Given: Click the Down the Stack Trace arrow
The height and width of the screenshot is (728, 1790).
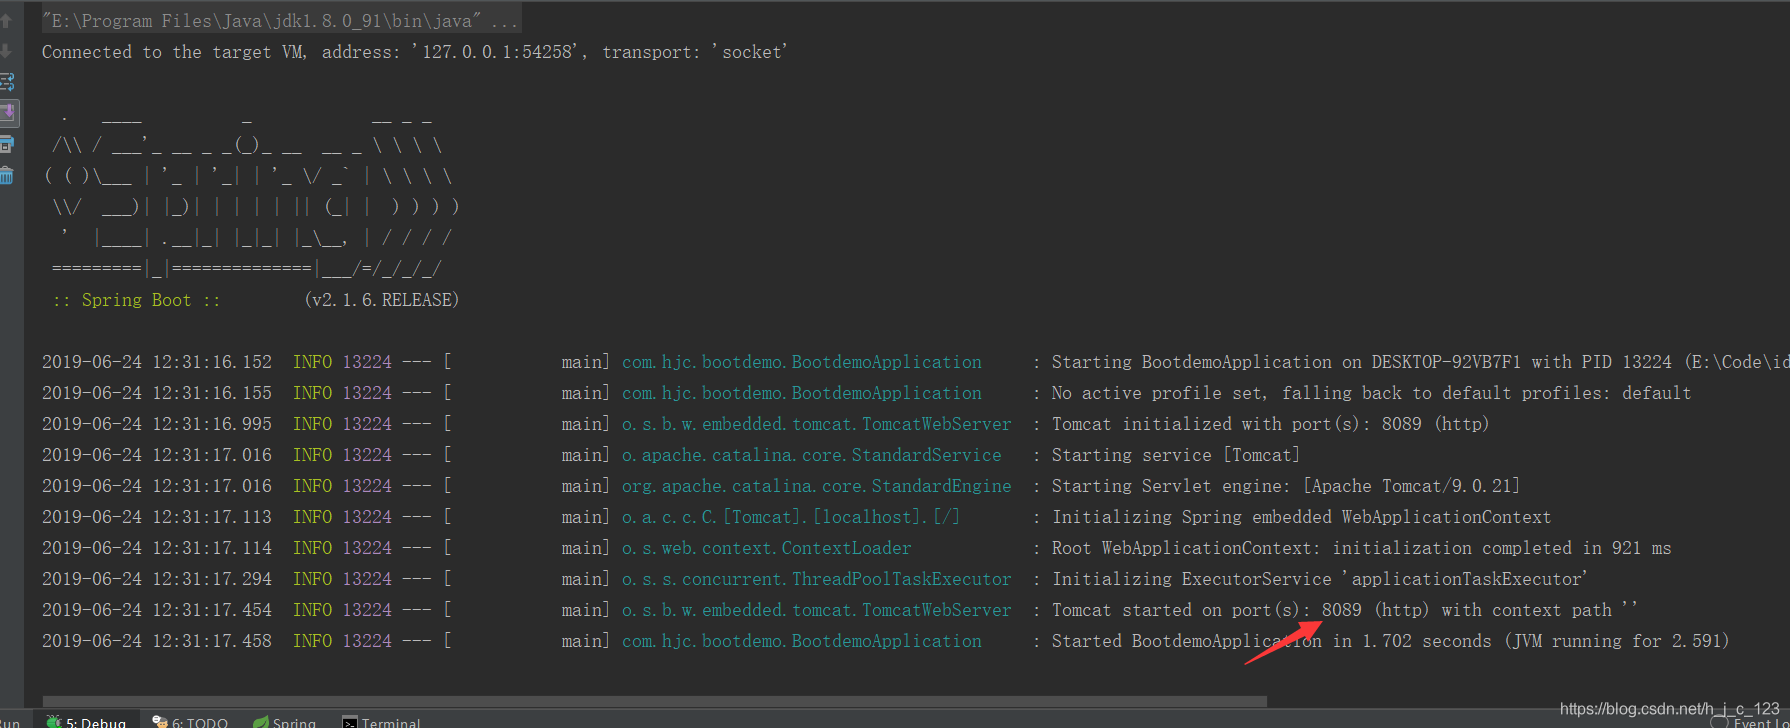Looking at the screenshot, I should [6, 50].
